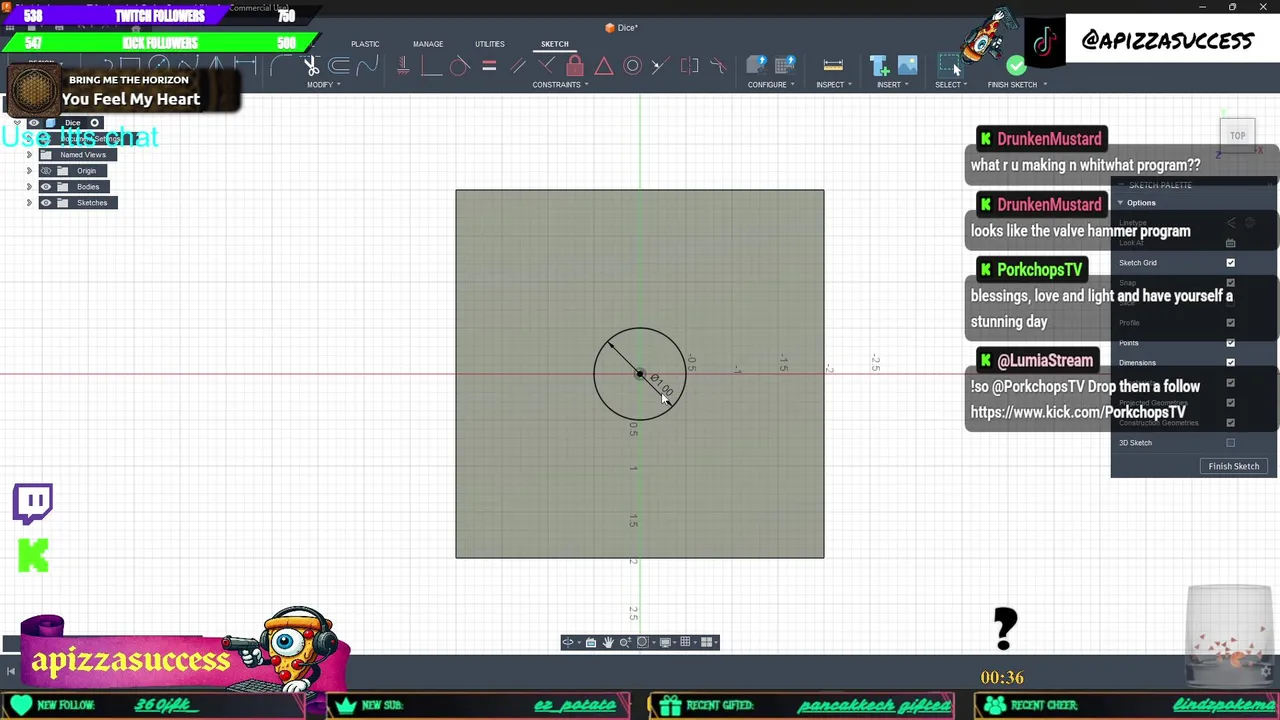The width and height of the screenshot is (1280, 720).
Task: Open the Look At icon in palette
Action: point(1230,243)
